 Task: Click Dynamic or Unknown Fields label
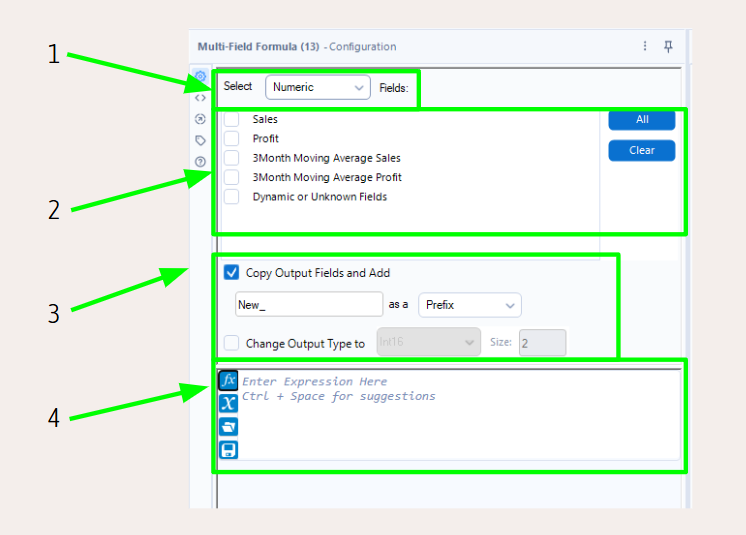pos(320,197)
